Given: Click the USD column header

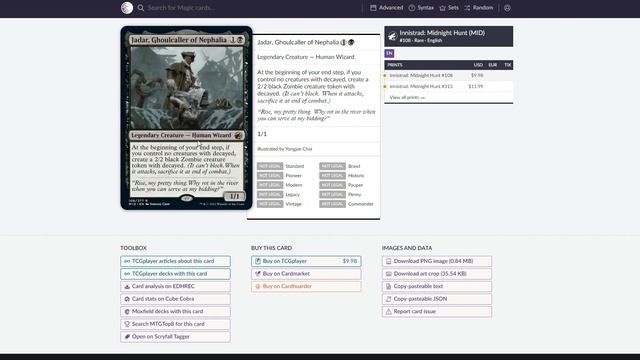Looking at the screenshot, I should point(478,65).
